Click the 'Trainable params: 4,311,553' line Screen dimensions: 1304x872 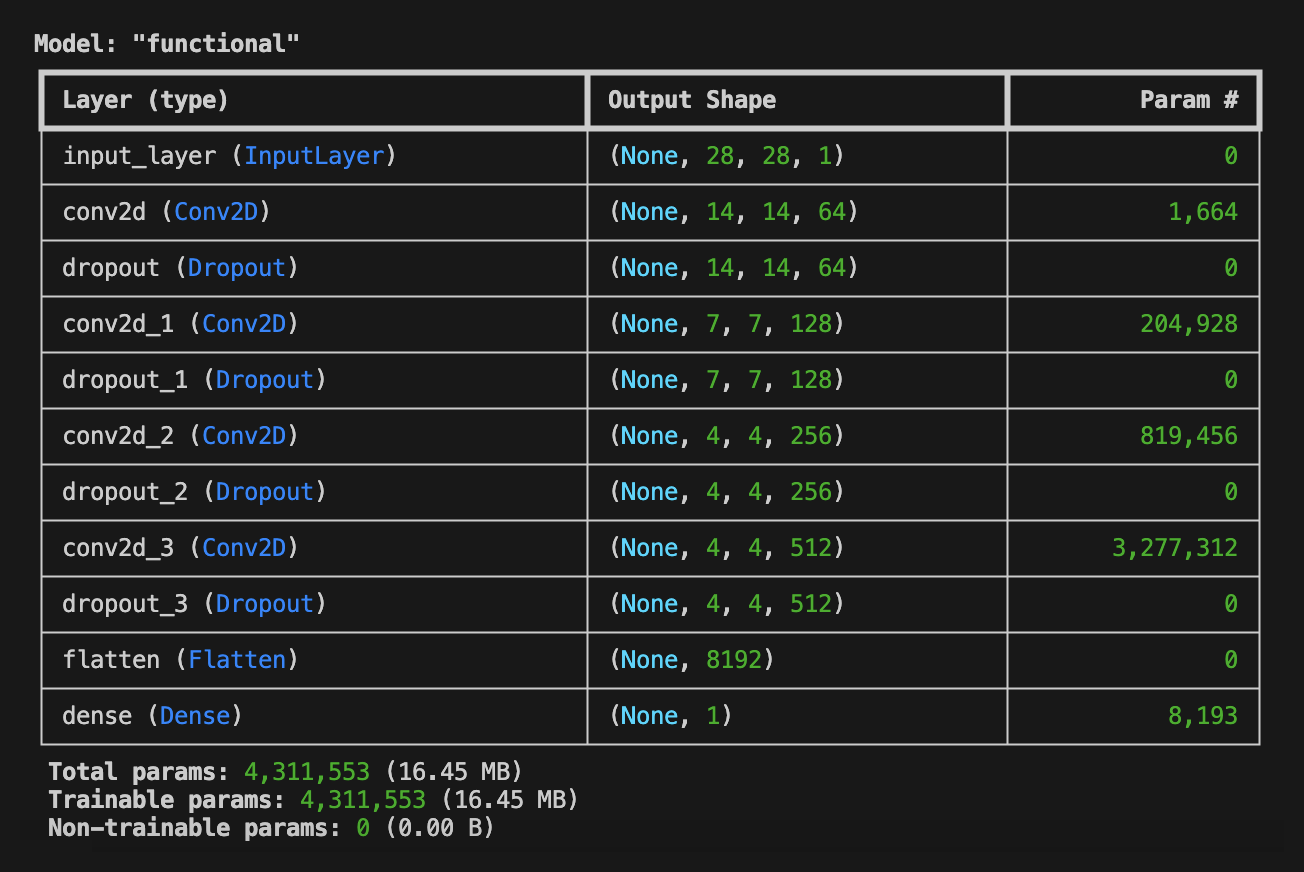pyautogui.click(x=312, y=800)
